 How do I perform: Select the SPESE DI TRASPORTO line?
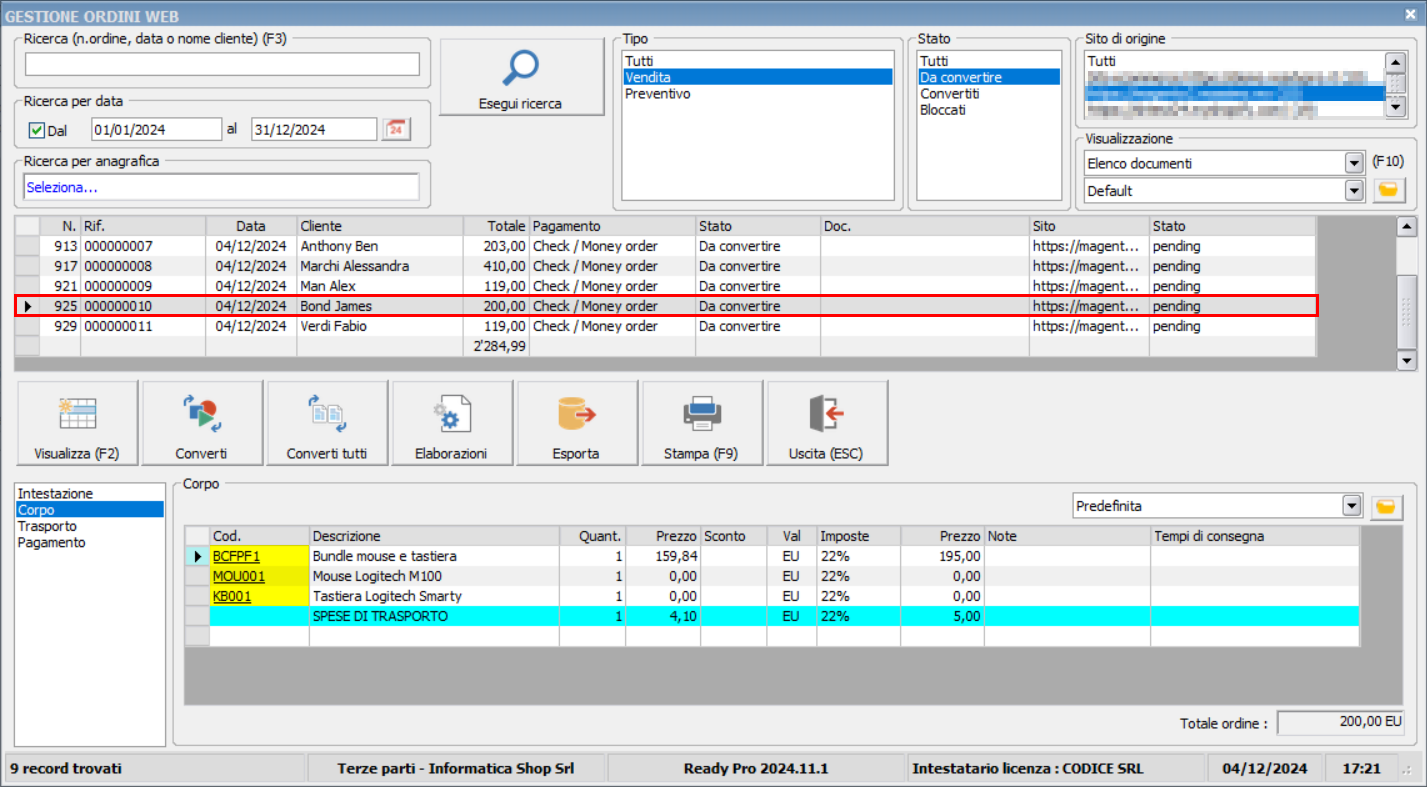772,616
